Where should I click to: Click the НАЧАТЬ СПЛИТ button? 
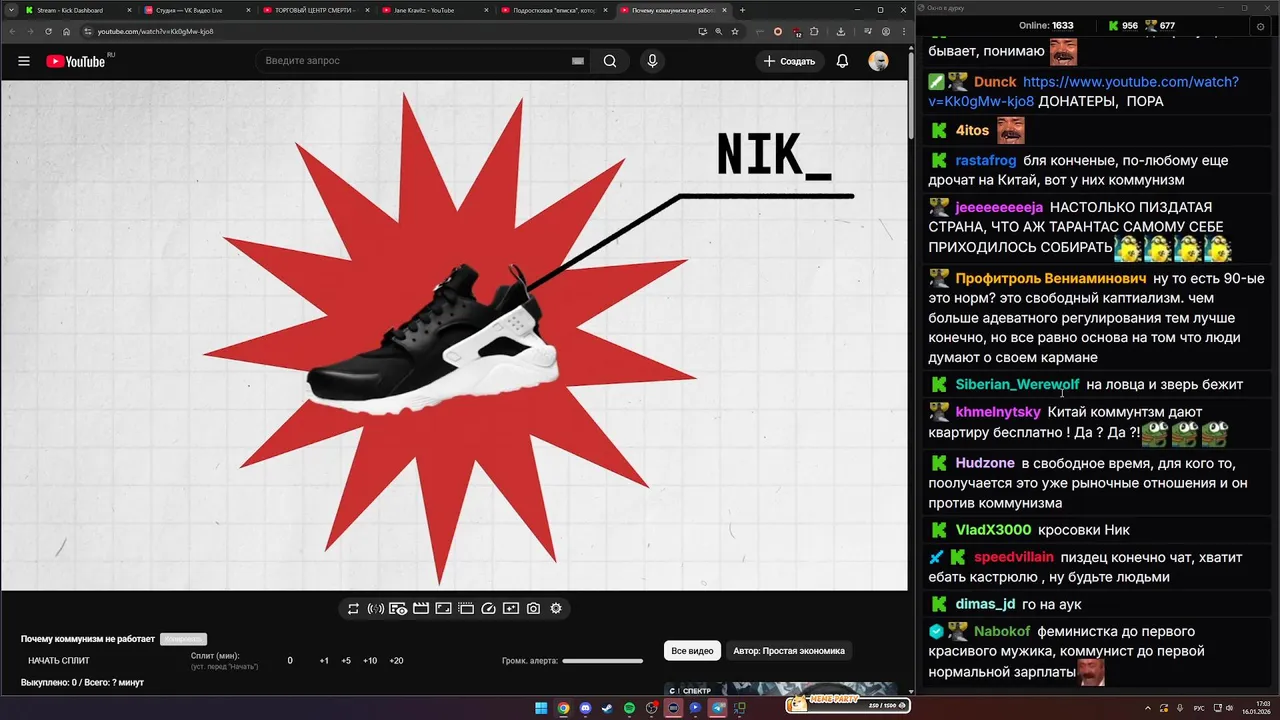tap(59, 661)
